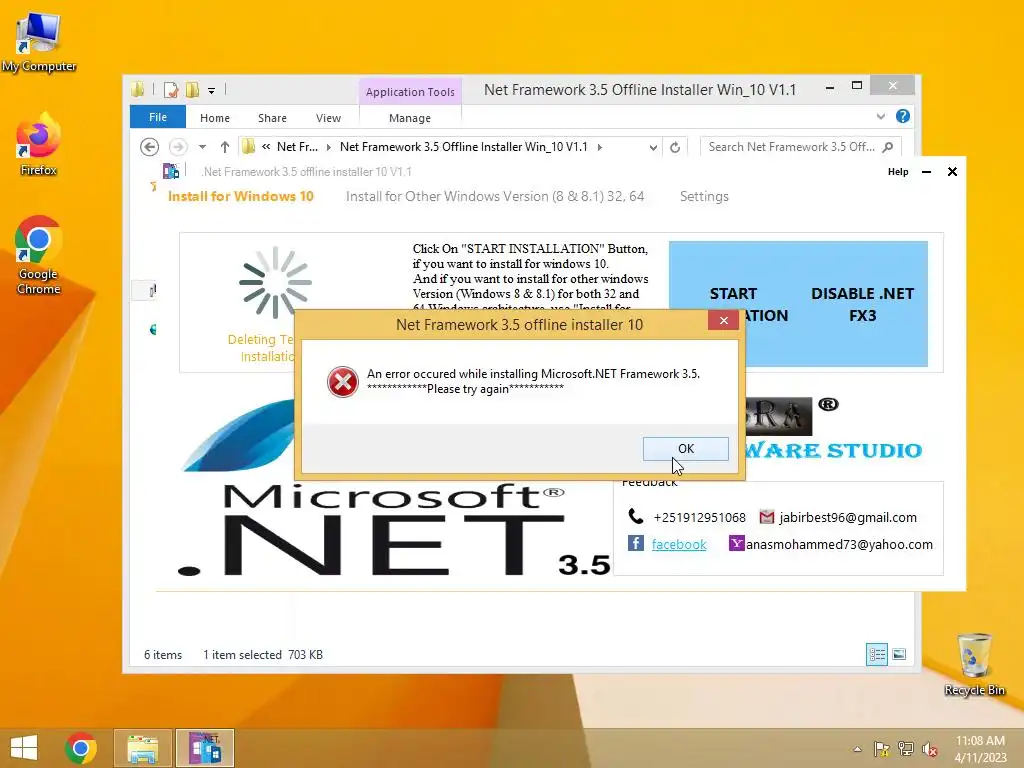Switch to the Home ribbon tab
The image size is (1024, 768).
point(215,118)
